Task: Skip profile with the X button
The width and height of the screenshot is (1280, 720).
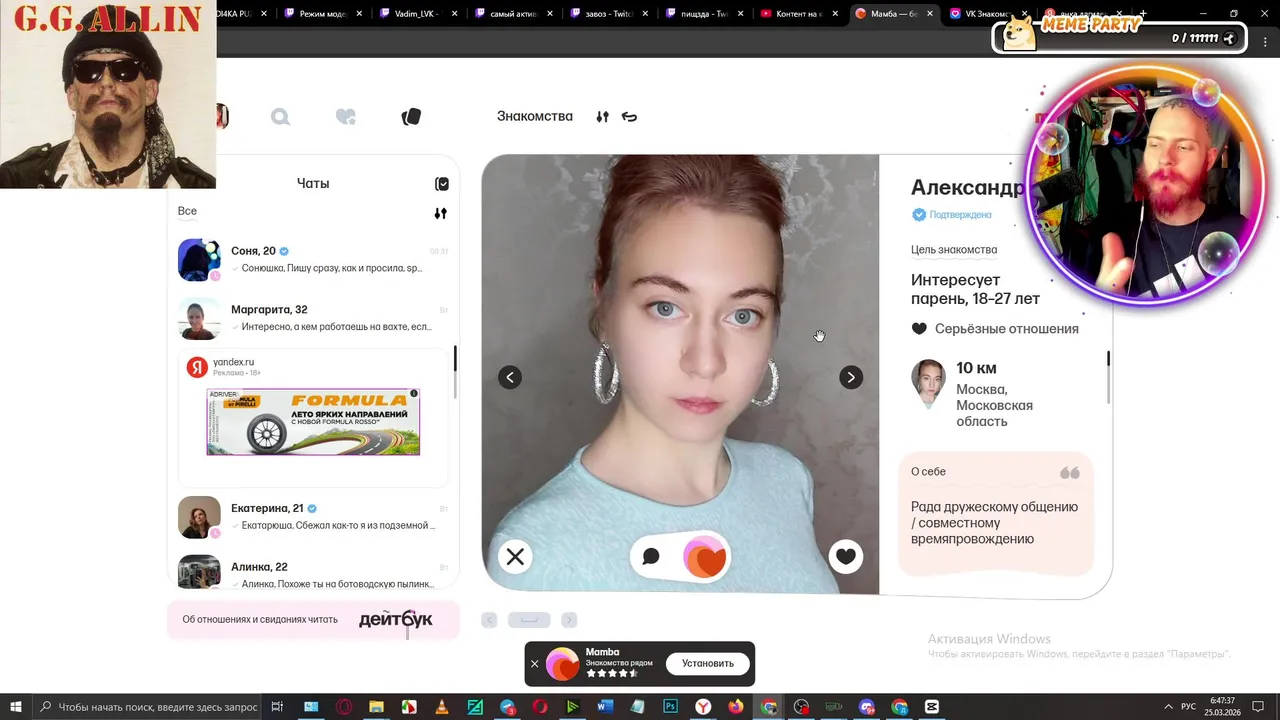Action: tap(515, 557)
